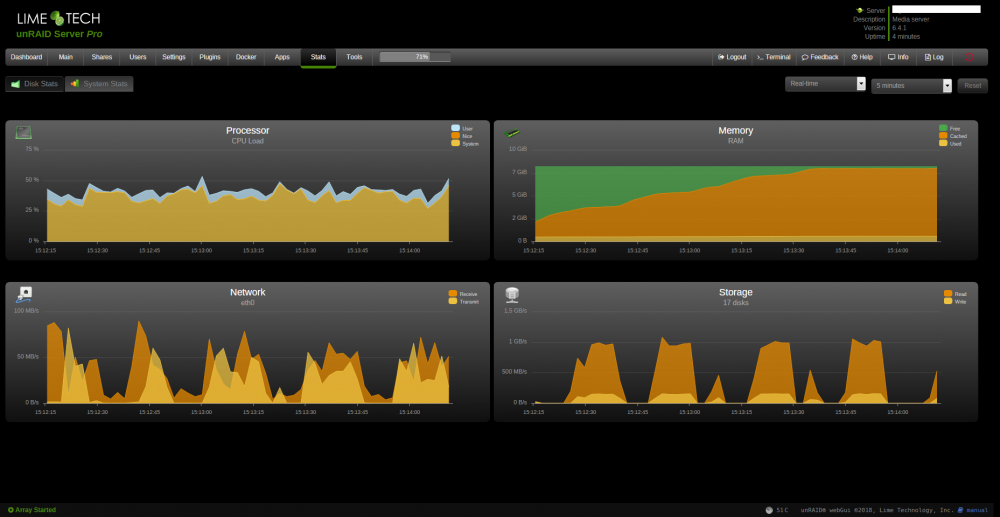
Task: Click the '75 %' axis label
Action: point(33,149)
